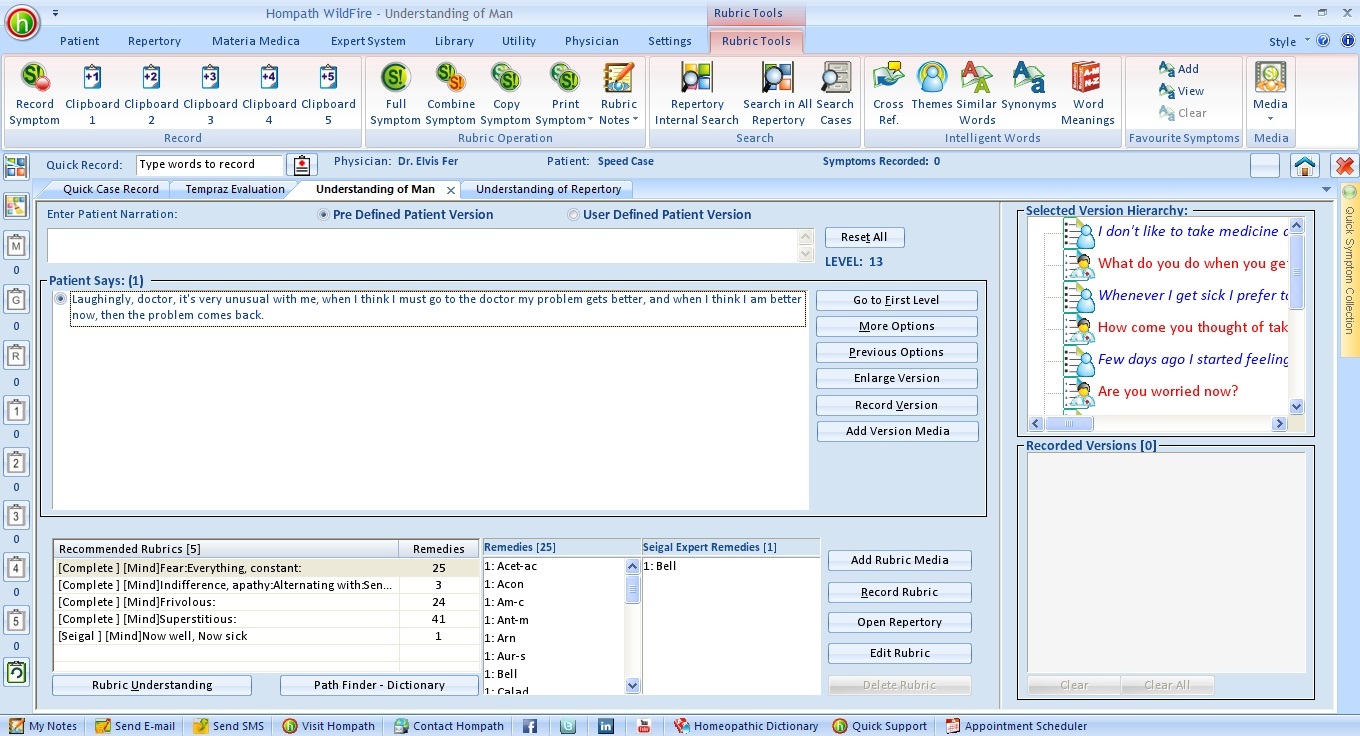Open the Expert System menu tab
Image resolution: width=1360 pixels, height=736 pixels.
[368, 41]
